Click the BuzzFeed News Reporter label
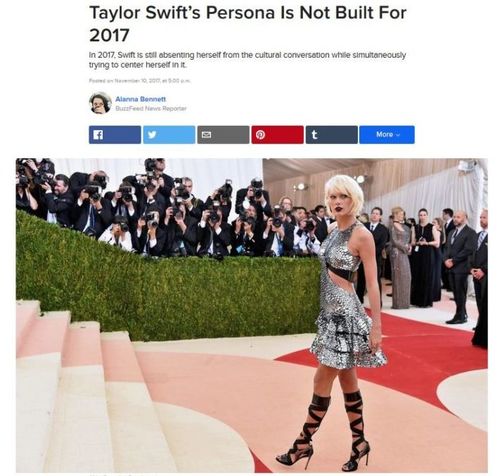500x476 pixels. click(x=151, y=108)
